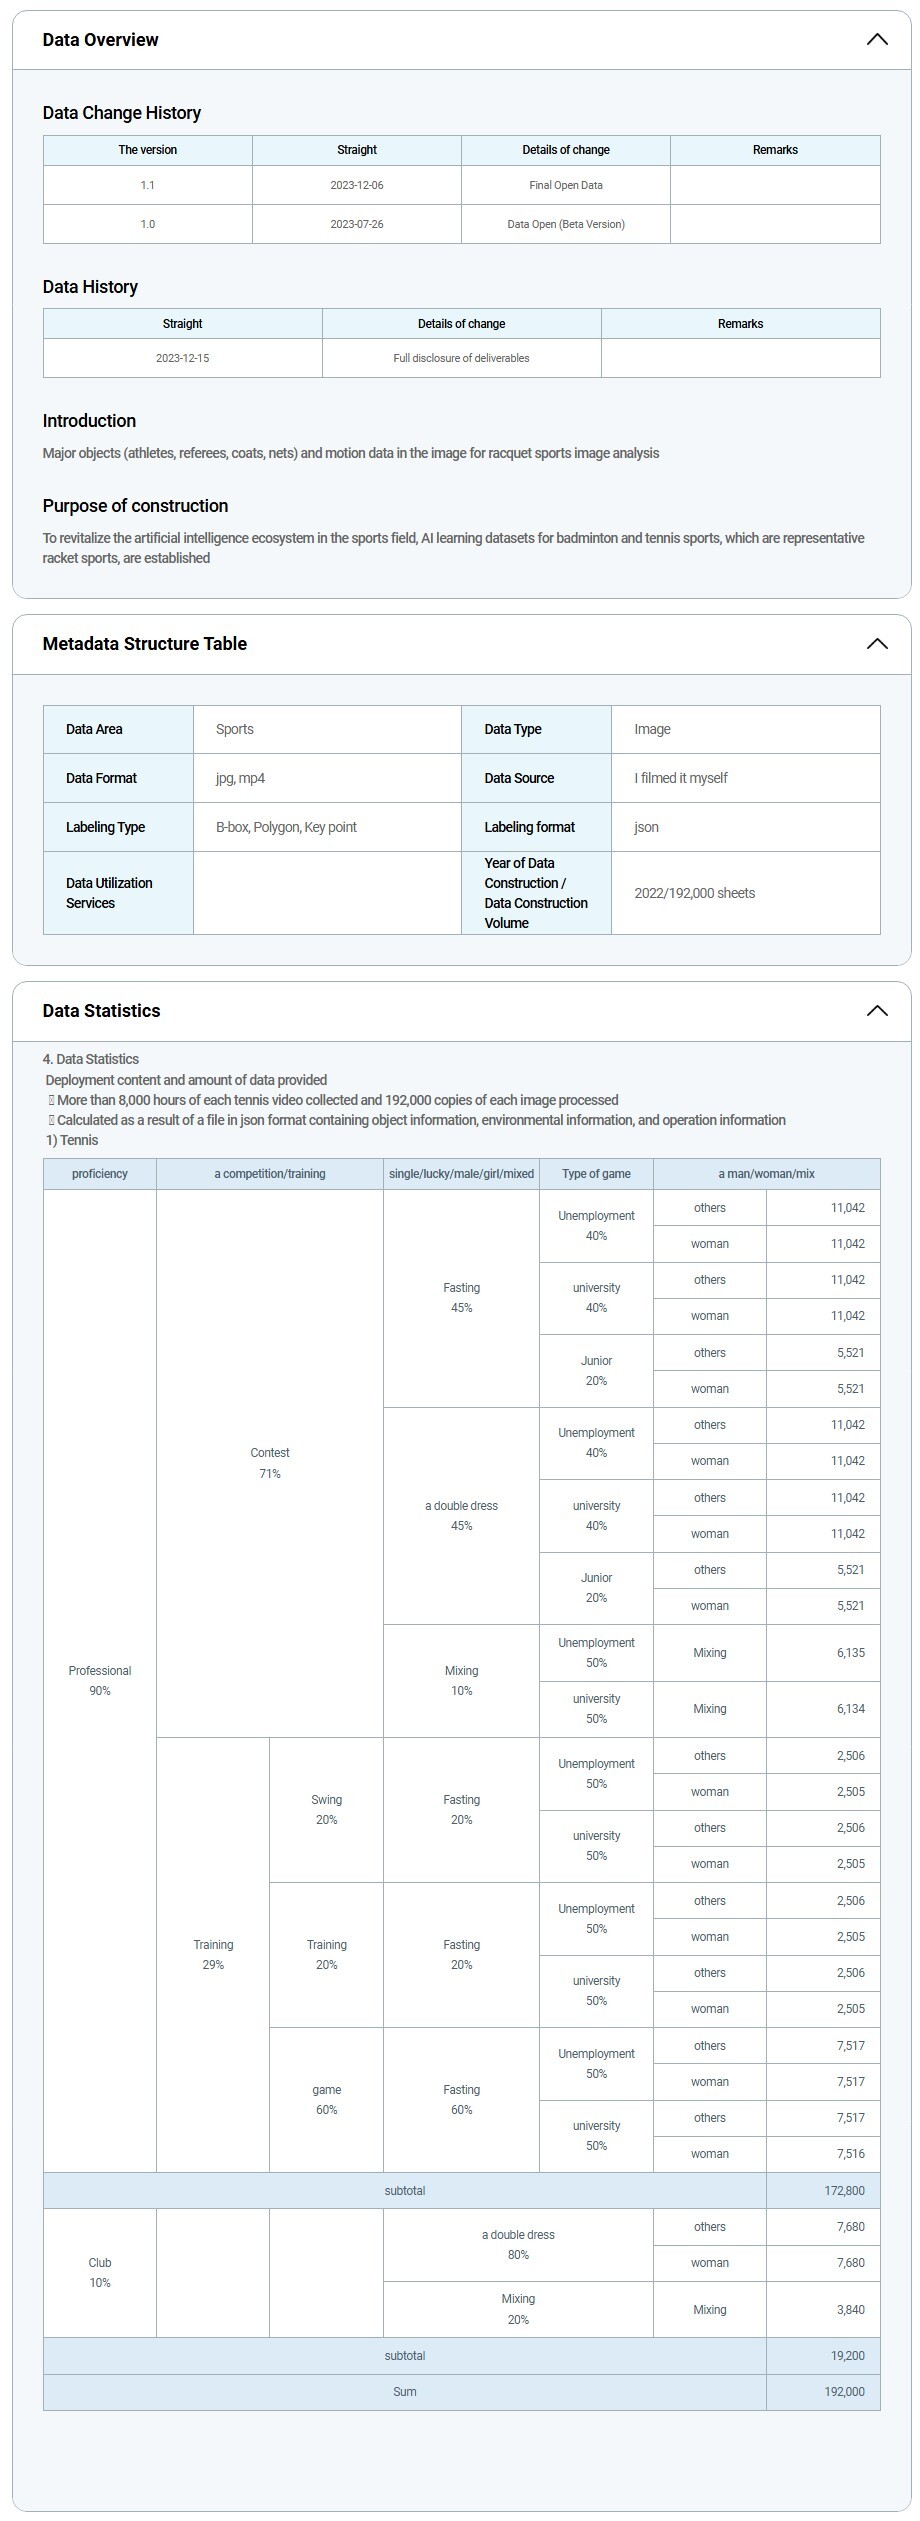Click the Data Overview section title

(100, 40)
